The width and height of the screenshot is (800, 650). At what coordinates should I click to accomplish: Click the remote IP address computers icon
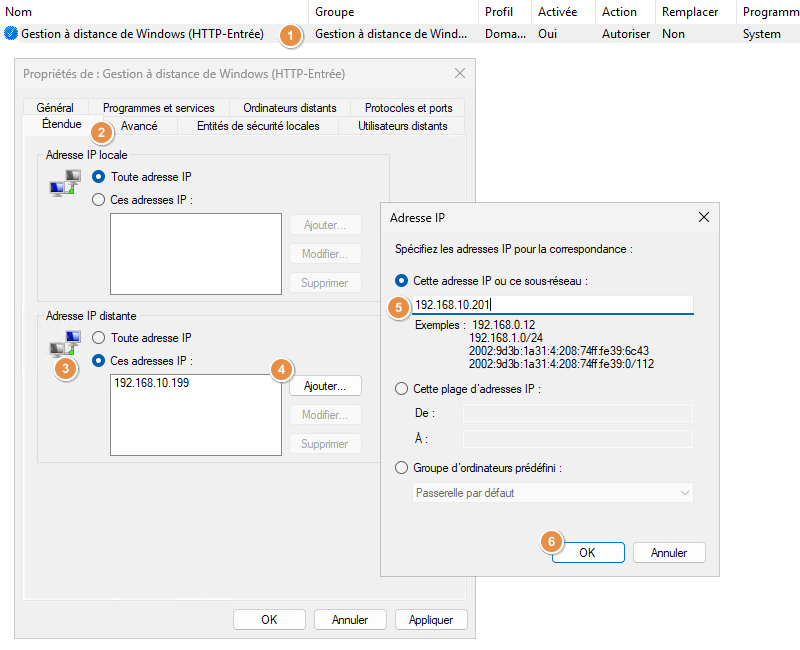point(65,342)
